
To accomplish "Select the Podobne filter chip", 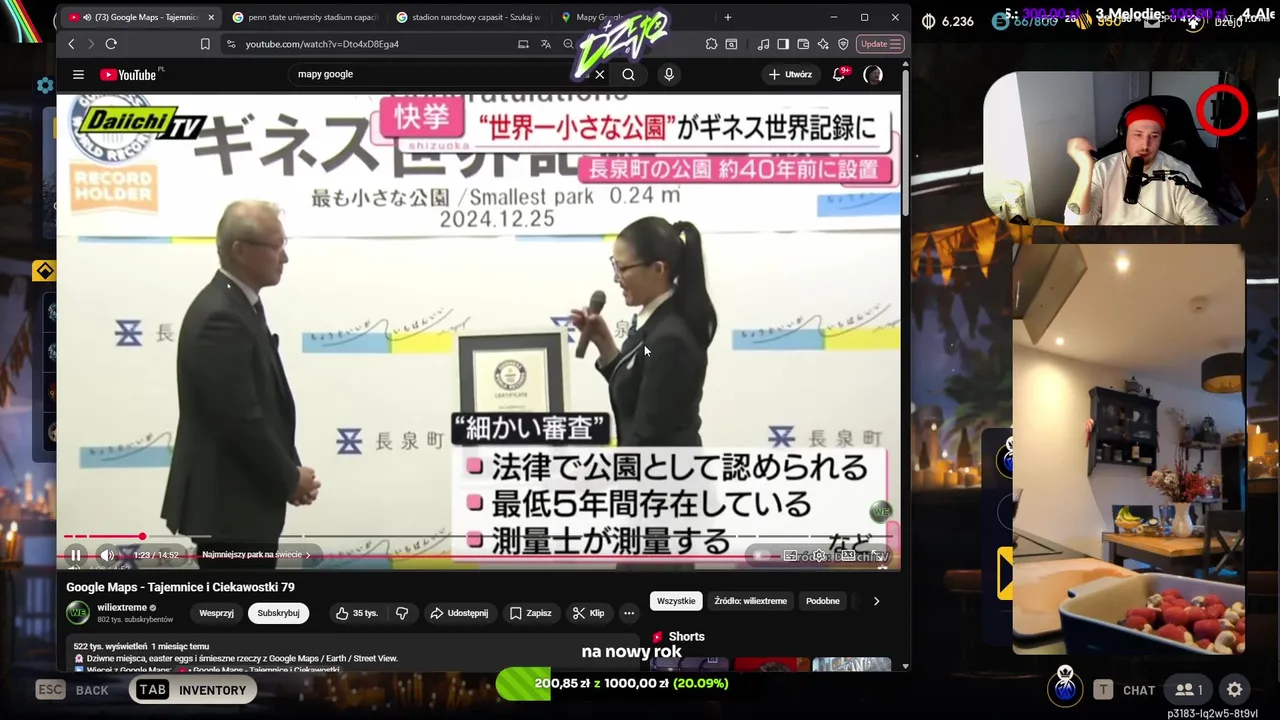I will (x=823, y=601).
